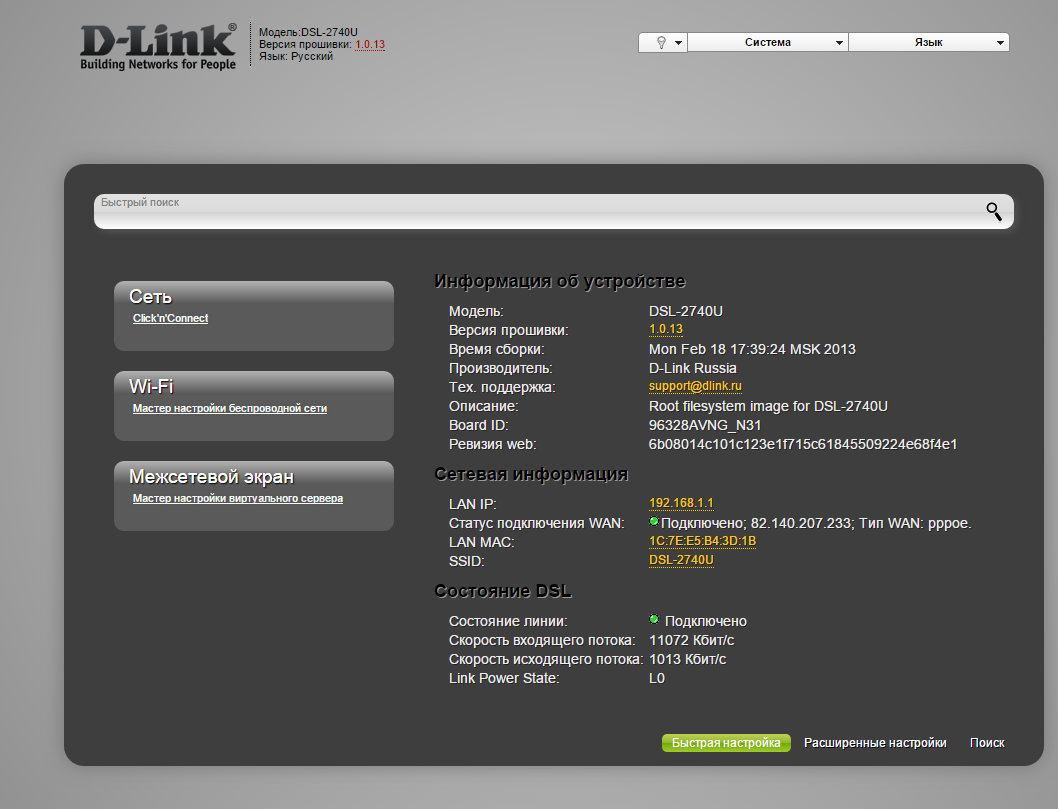Viewport: 1058px width, 809px height.
Task: Click Board ID value 96328AVNG_N31
Action: [704, 426]
